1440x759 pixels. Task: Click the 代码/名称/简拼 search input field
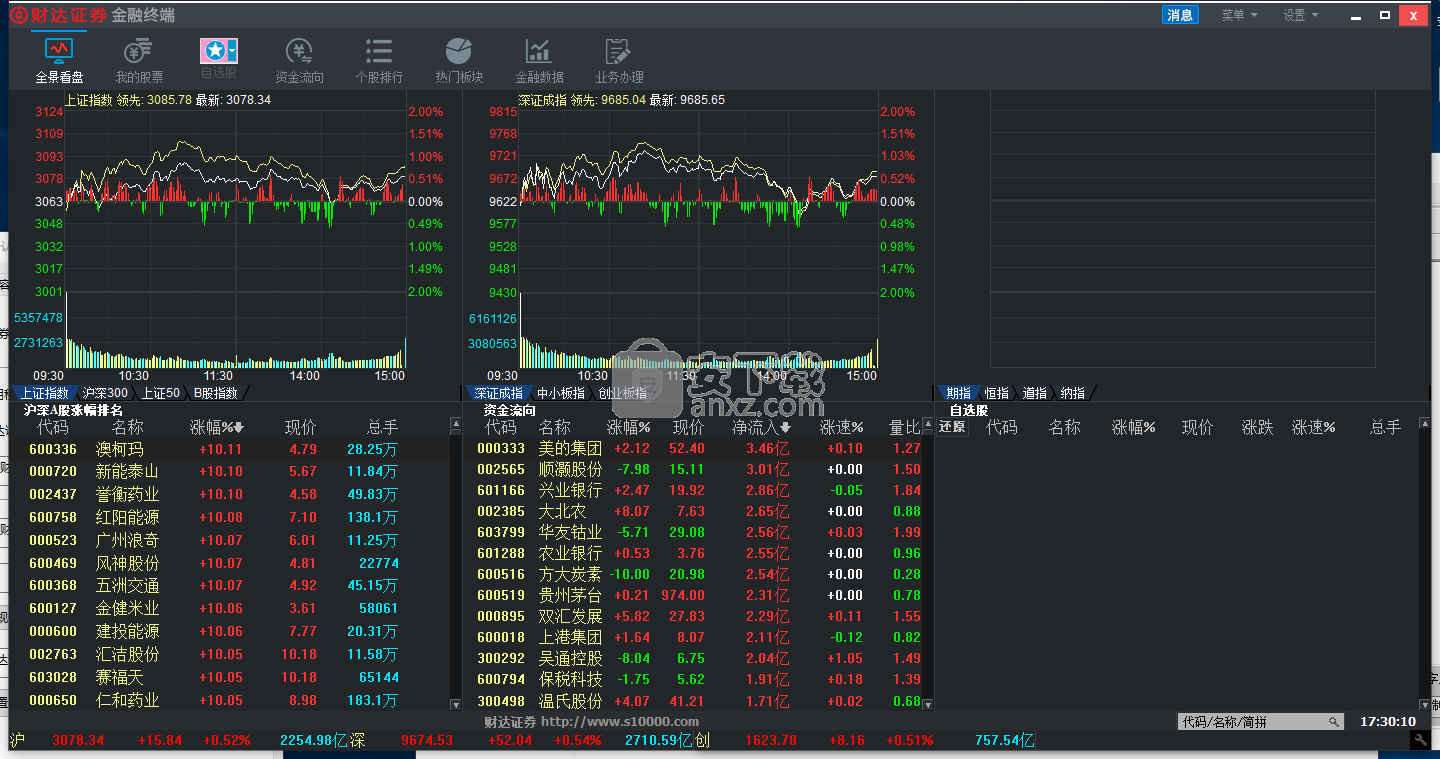[1252, 722]
